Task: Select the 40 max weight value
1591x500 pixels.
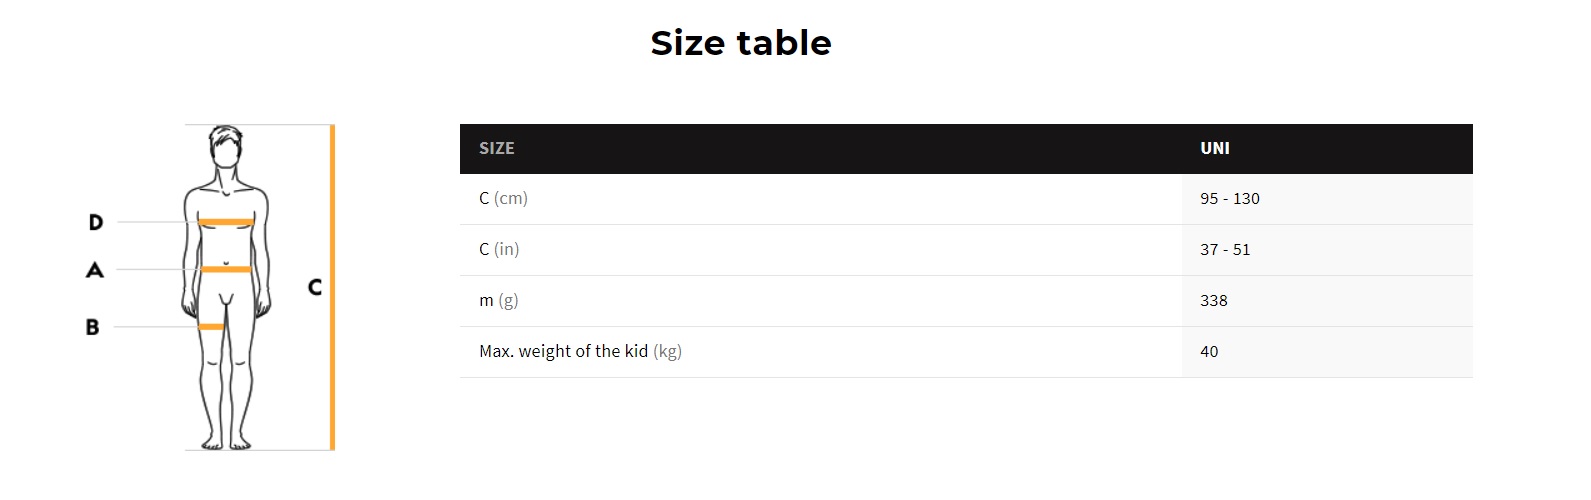Action: (x=1209, y=351)
